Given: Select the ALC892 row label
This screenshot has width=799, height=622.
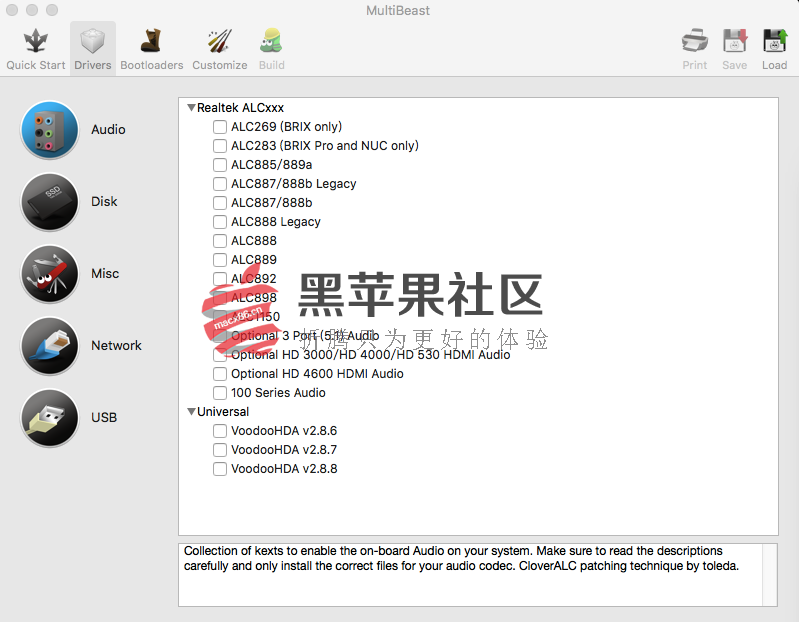Looking at the screenshot, I should (254, 279).
